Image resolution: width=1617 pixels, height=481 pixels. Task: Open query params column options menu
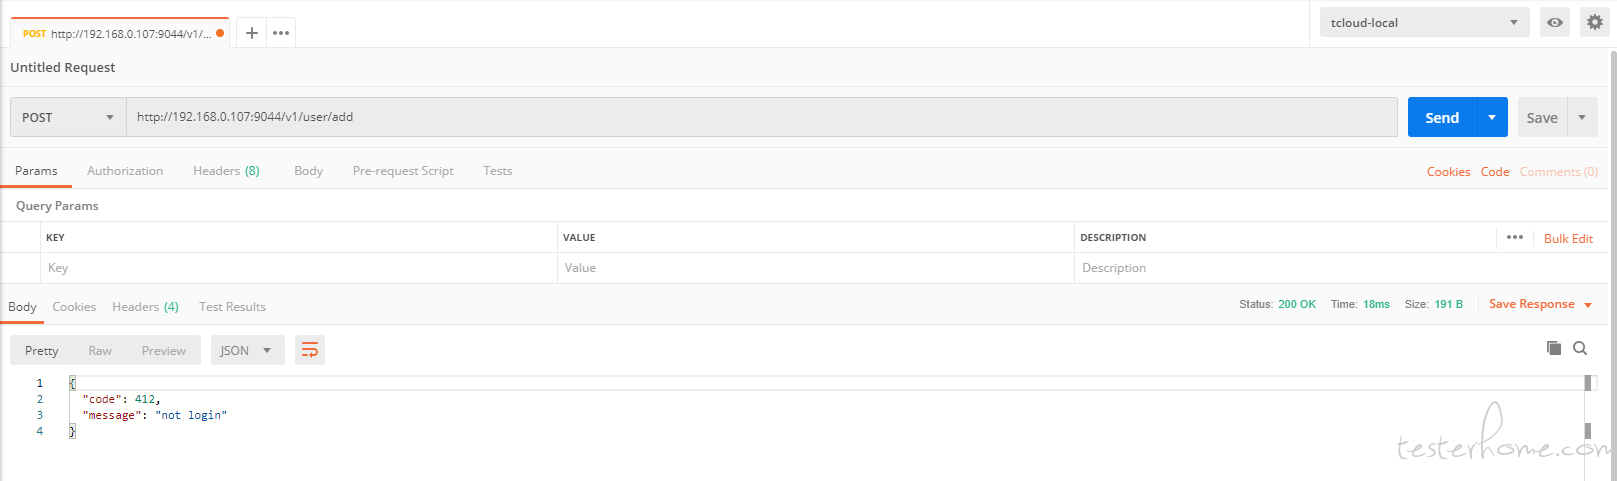tap(1515, 237)
